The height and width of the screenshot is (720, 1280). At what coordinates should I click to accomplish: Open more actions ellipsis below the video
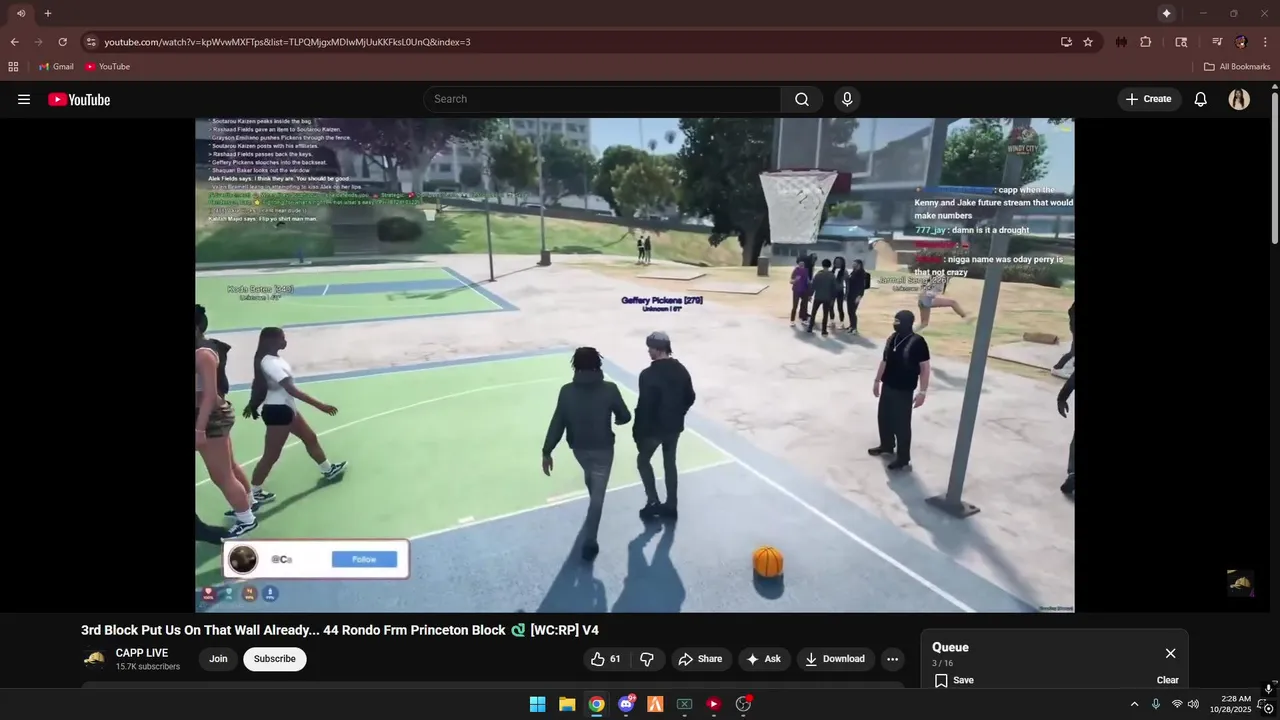point(893,659)
